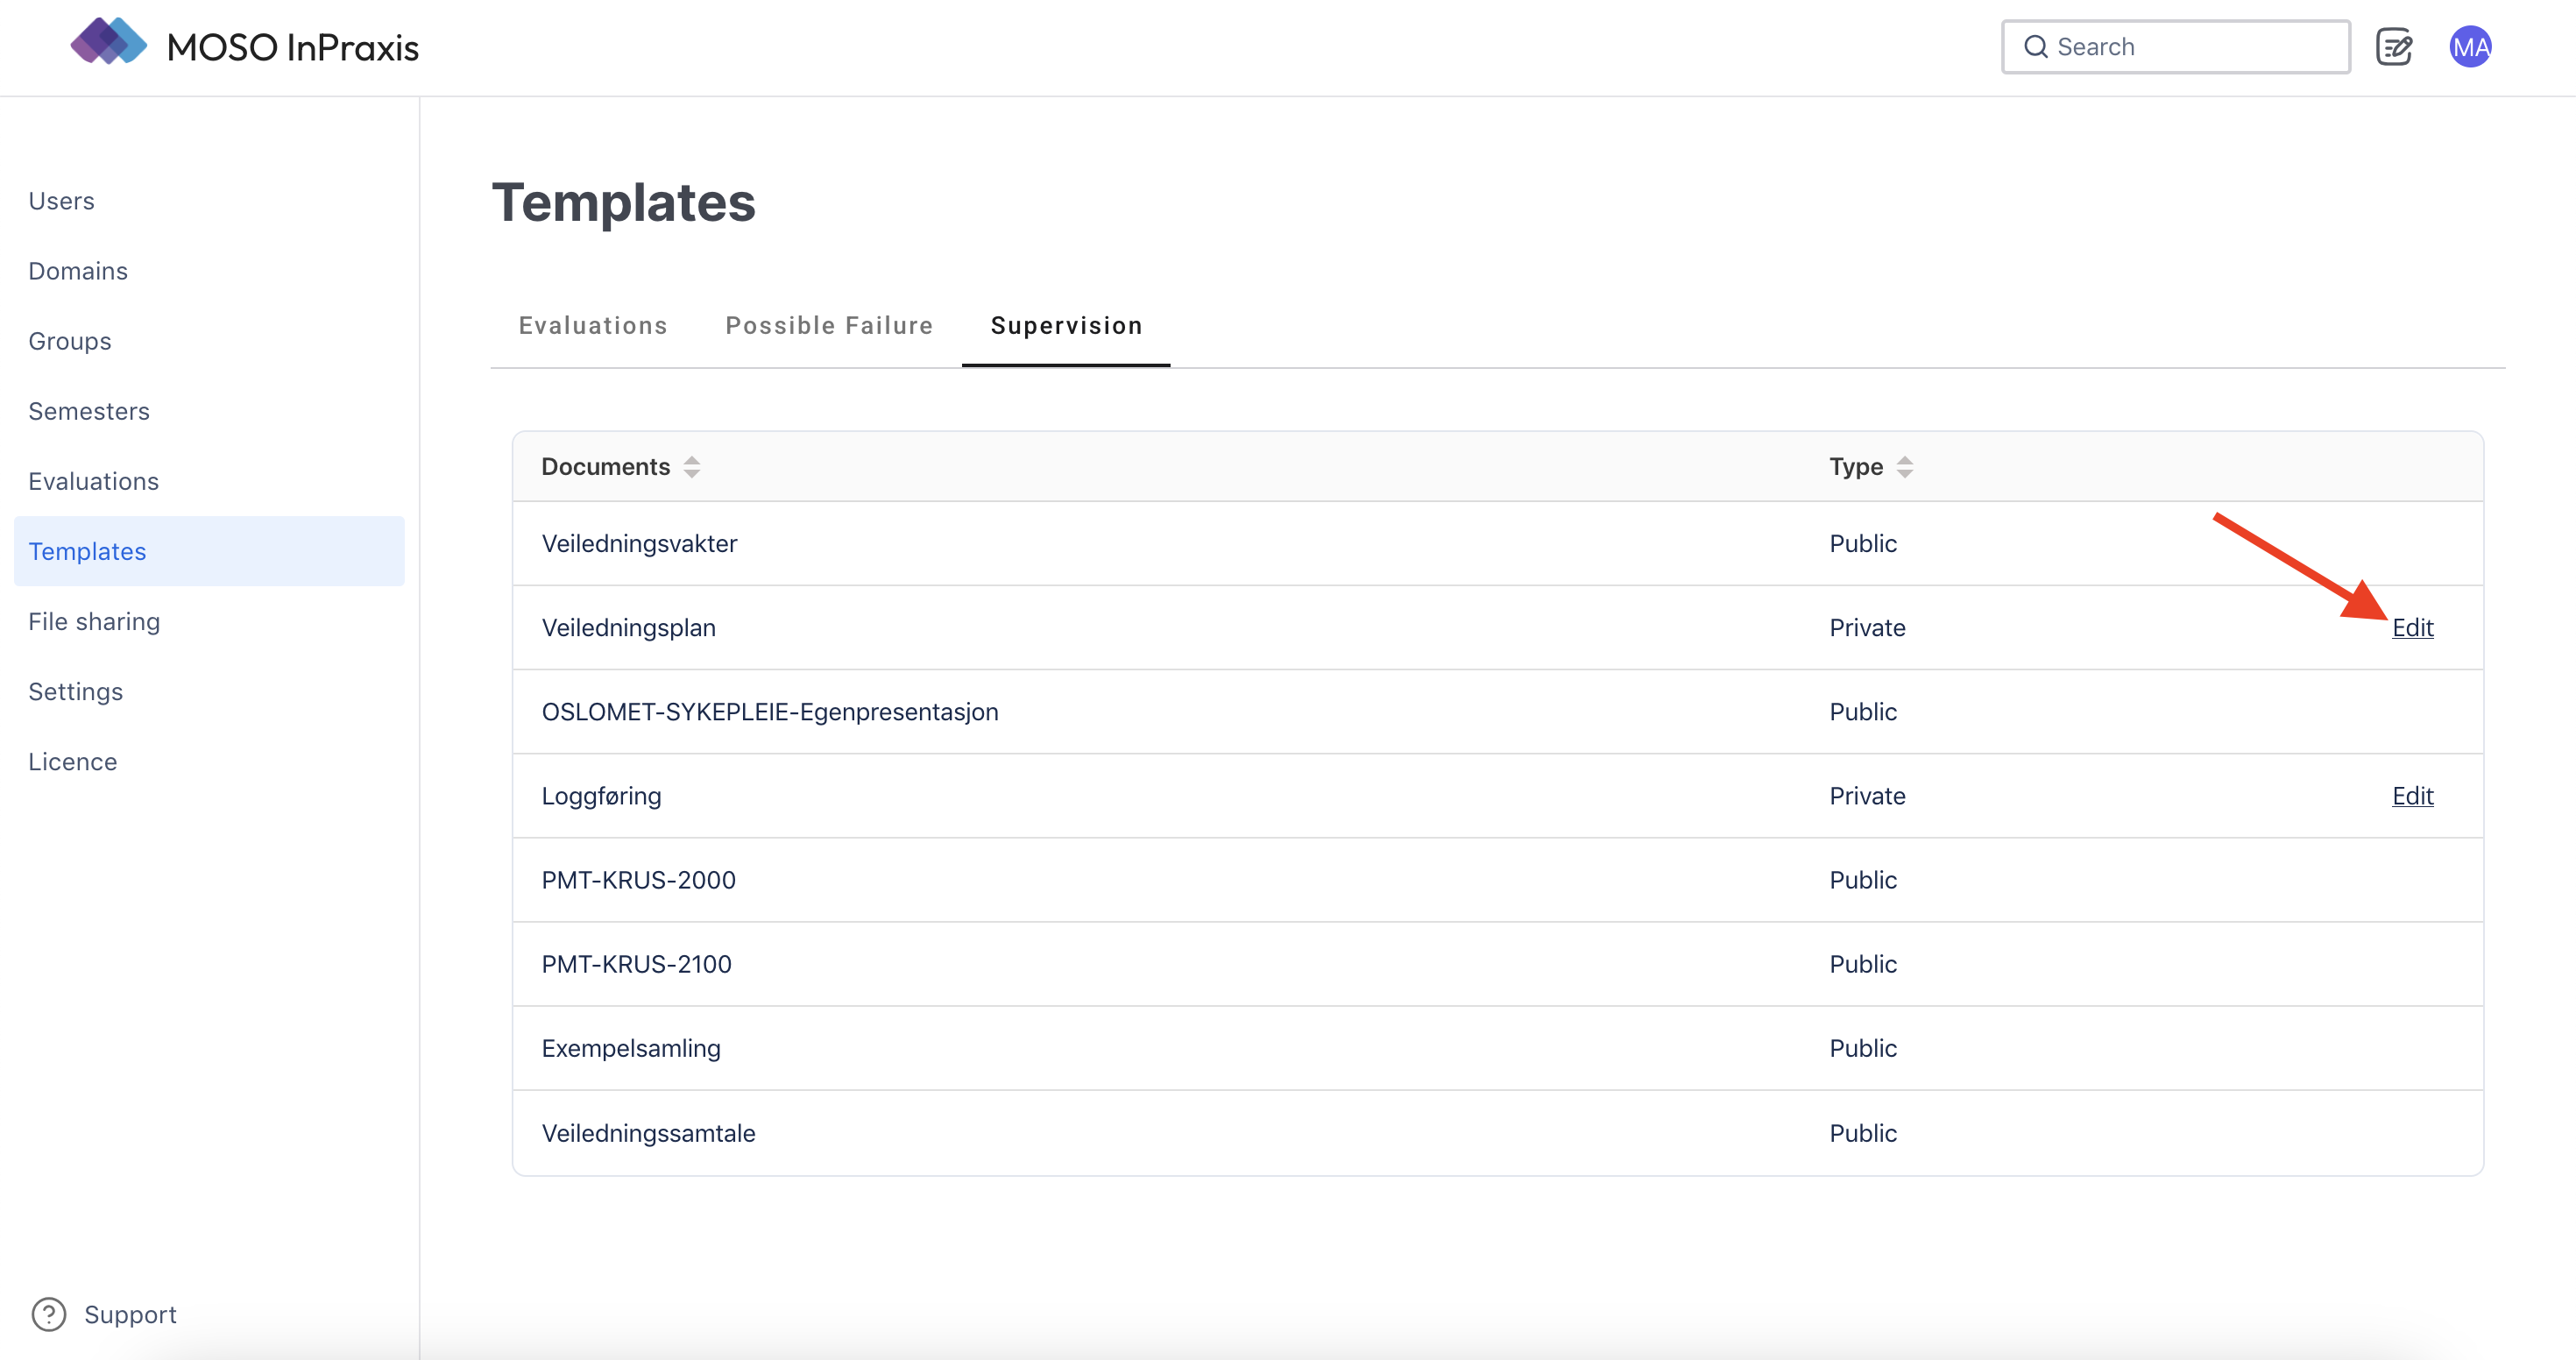This screenshot has height=1360, width=2576.
Task: Go to Domains in sidebar
Action: (78, 271)
